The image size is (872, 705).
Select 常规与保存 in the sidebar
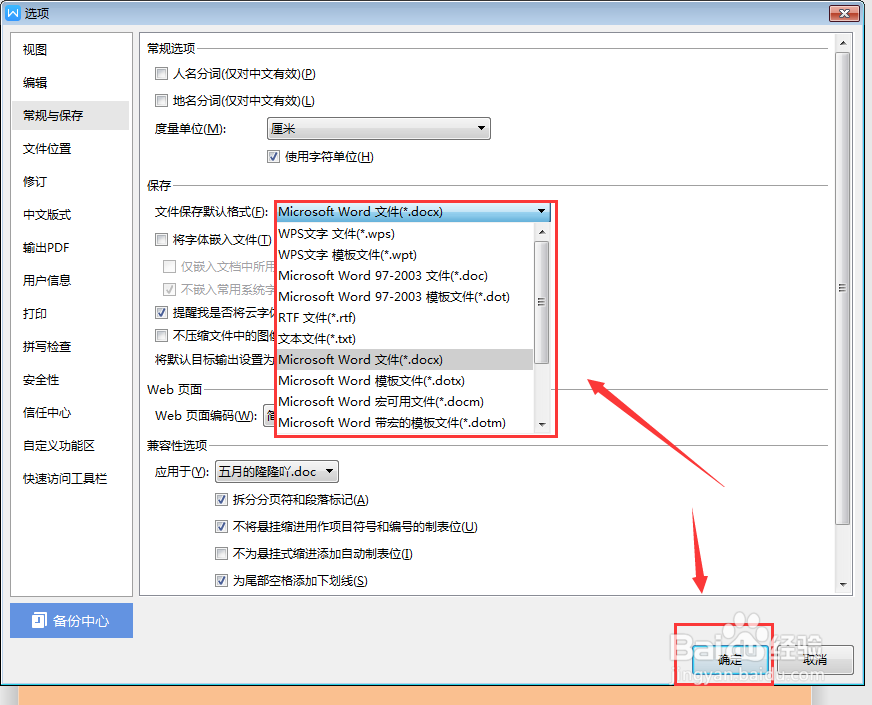[71, 115]
